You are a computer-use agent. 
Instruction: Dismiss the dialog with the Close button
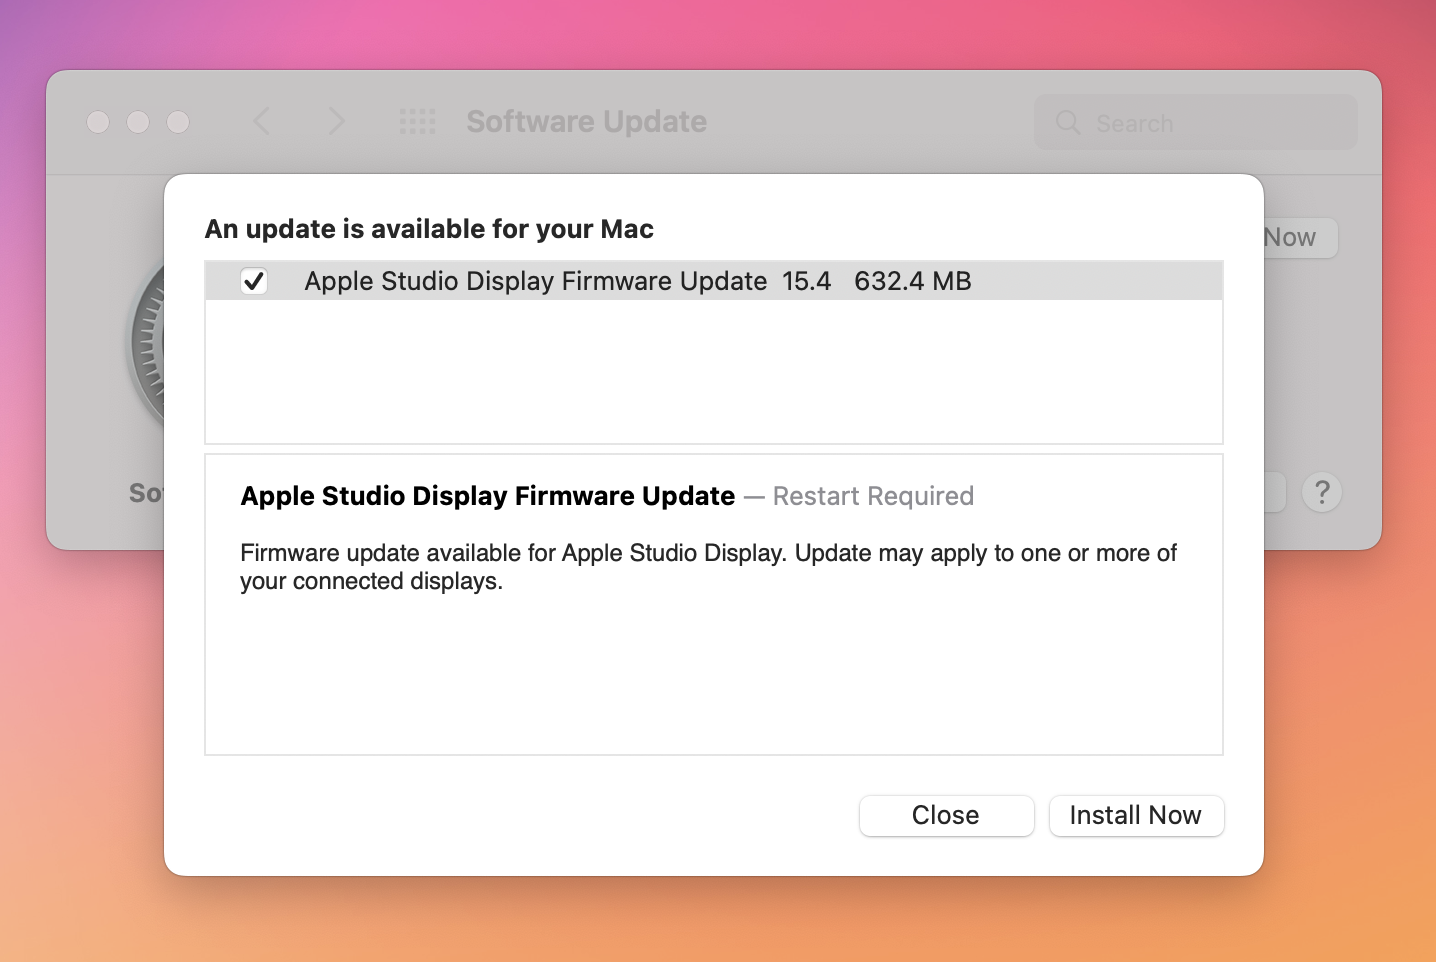(945, 815)
